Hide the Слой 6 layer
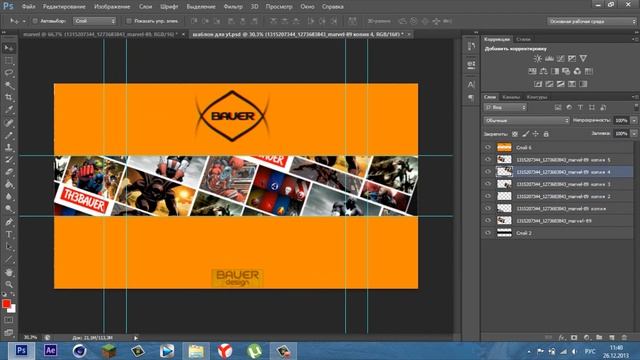The height and width of the screenshot is (360, 640). tap(488, 147)
